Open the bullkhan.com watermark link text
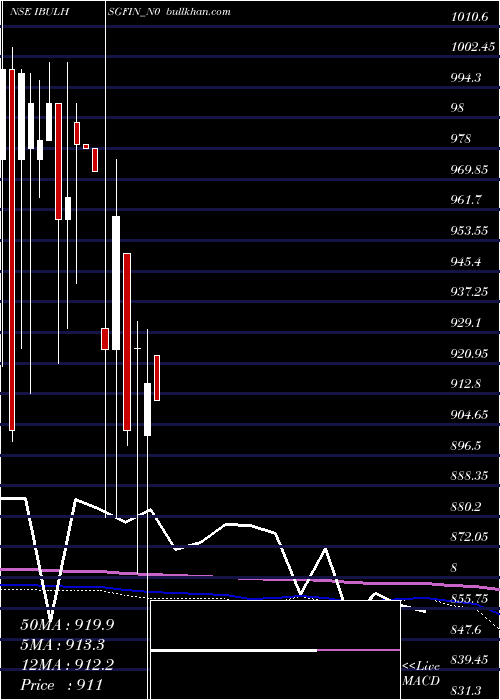The height and width of the screenshot is (700, 500). [x=198, y=12]
